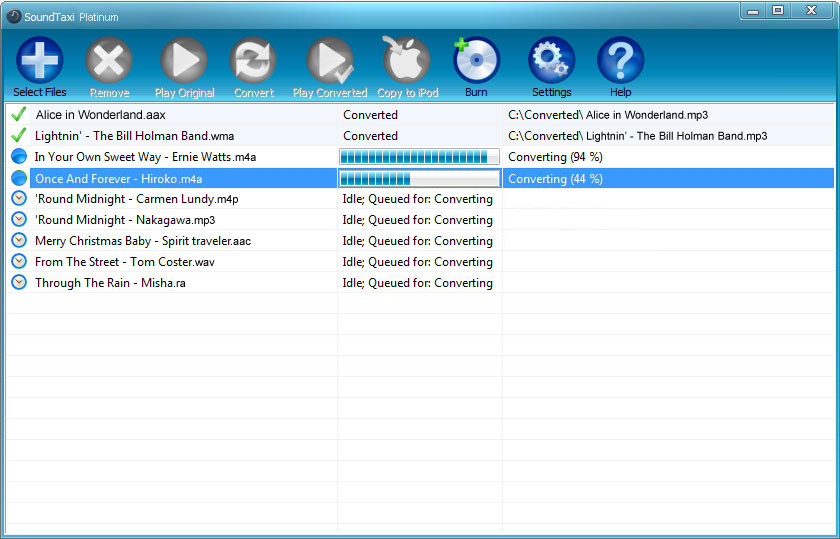Open the Settings gears icon
The width and height of the screenshot is (840, 539).
(551, 59)
